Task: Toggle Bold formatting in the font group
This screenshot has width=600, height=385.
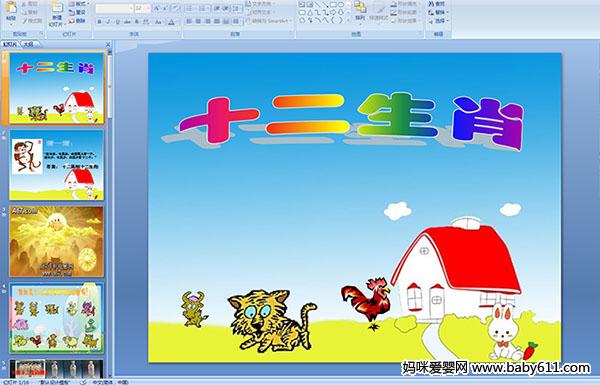Action: pyautogui.click(x=99, y=22)
